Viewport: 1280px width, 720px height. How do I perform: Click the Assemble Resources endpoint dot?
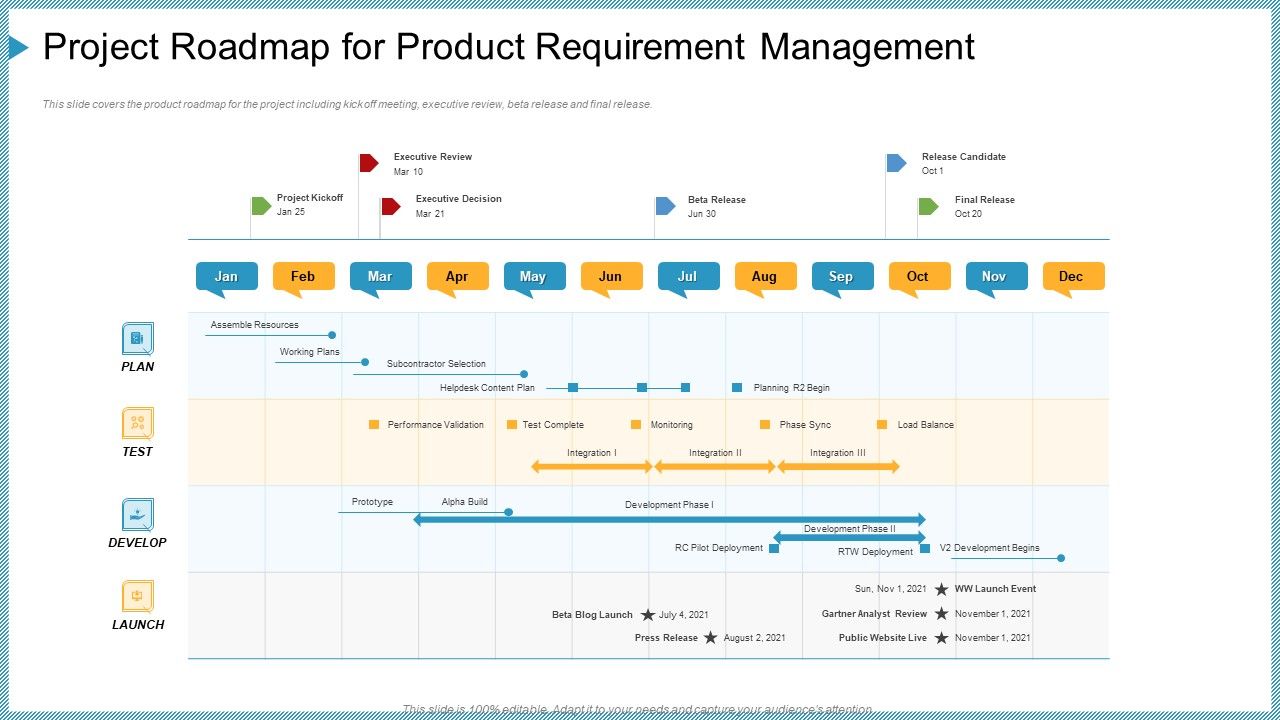tap(332, 335)
